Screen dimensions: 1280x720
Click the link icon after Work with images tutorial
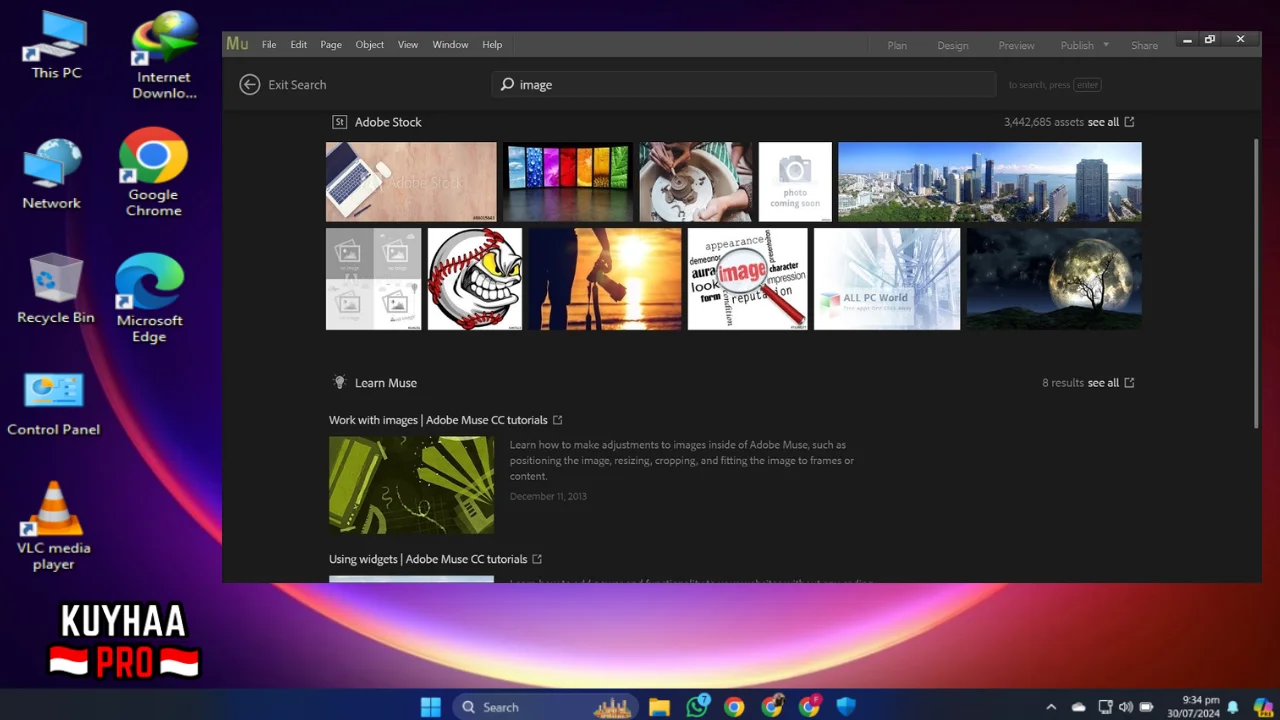click(x=558, y=420)
